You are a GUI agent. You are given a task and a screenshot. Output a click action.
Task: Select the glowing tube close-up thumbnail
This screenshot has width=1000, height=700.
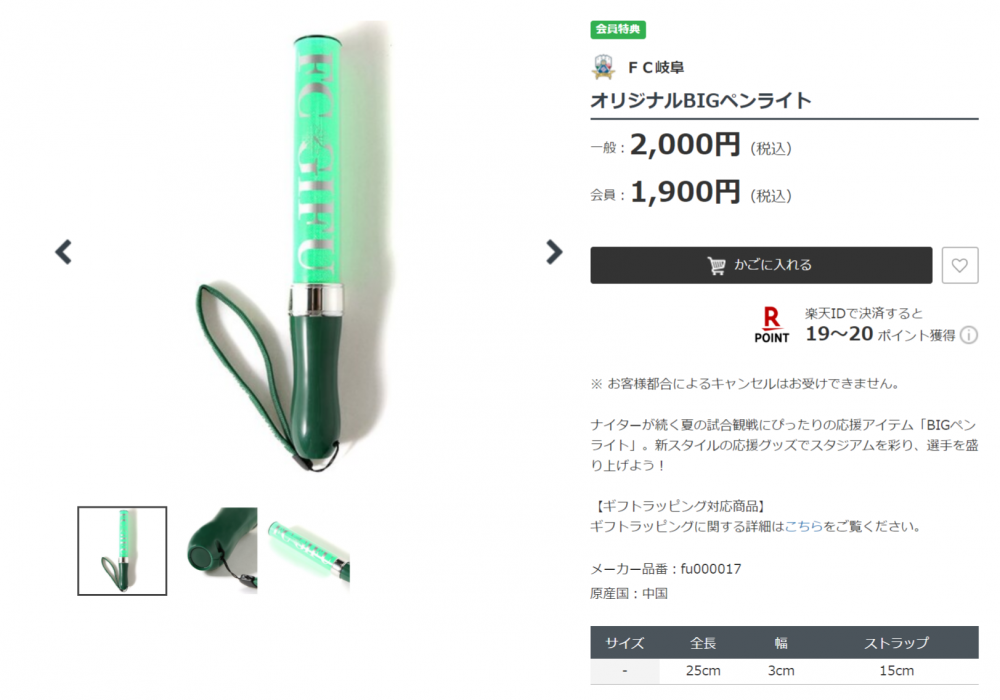(x=308, y=551)
